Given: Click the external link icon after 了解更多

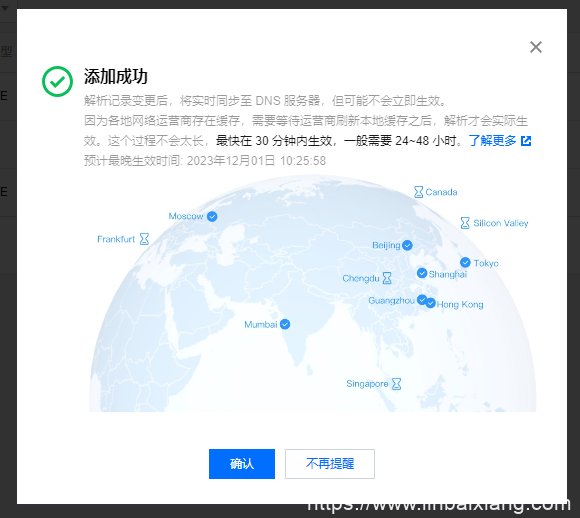Looking at the screenshot, I should [526, 141].
